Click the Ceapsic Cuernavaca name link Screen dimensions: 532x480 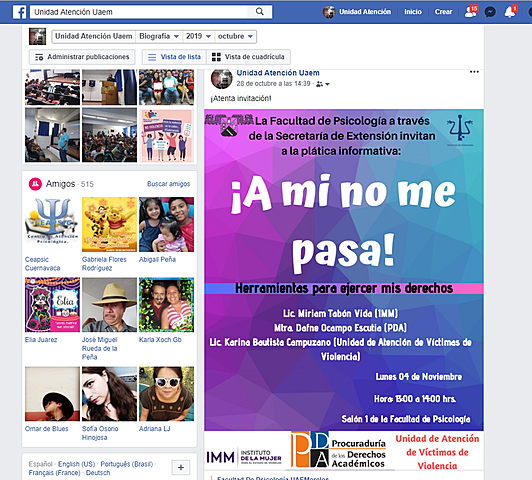(x=42, y=264)
